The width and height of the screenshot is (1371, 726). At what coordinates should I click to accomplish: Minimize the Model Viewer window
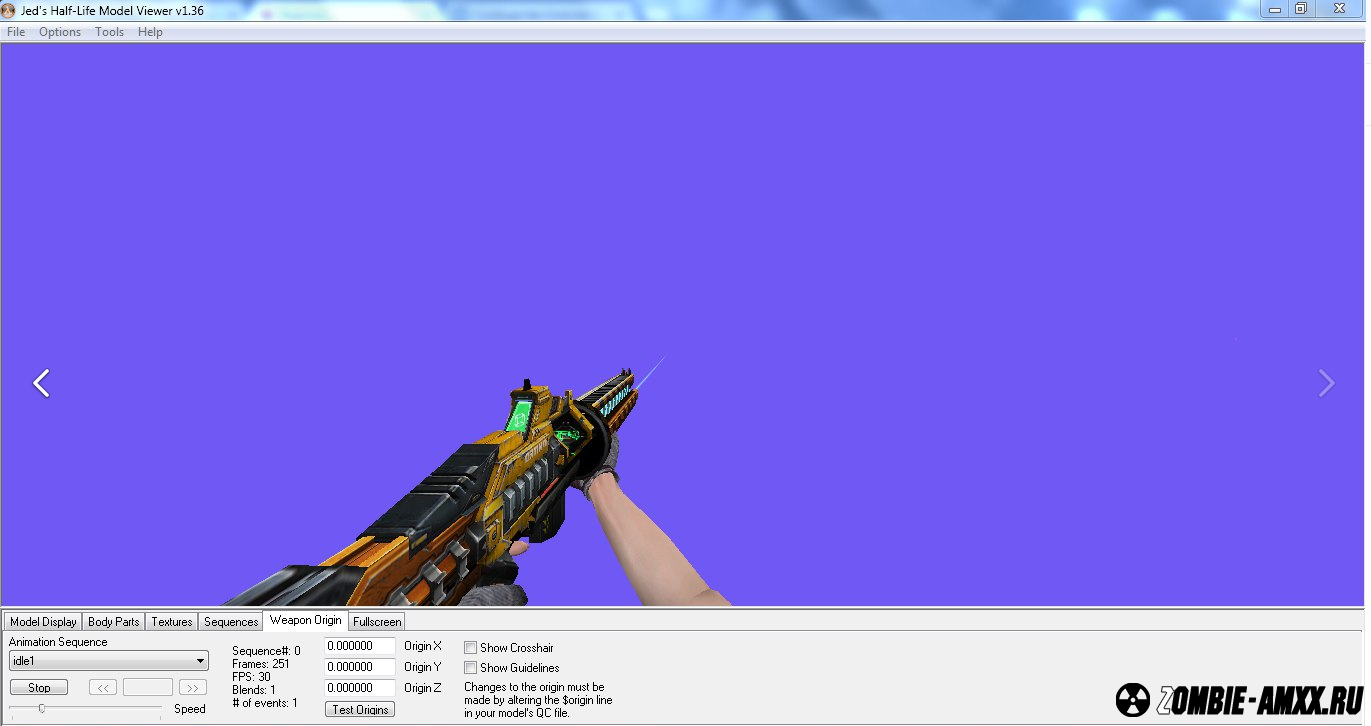point(1274,9)
